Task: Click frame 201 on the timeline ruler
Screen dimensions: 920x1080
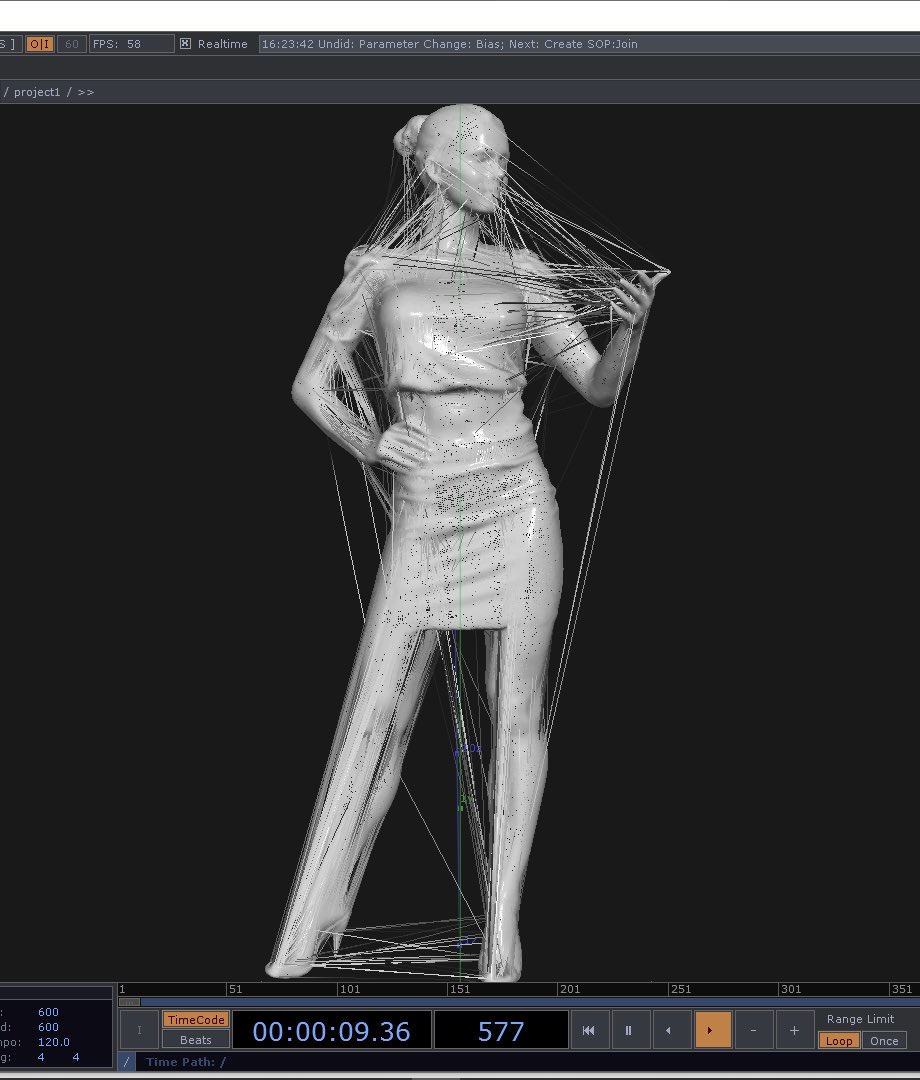Action: click(570, 989)
